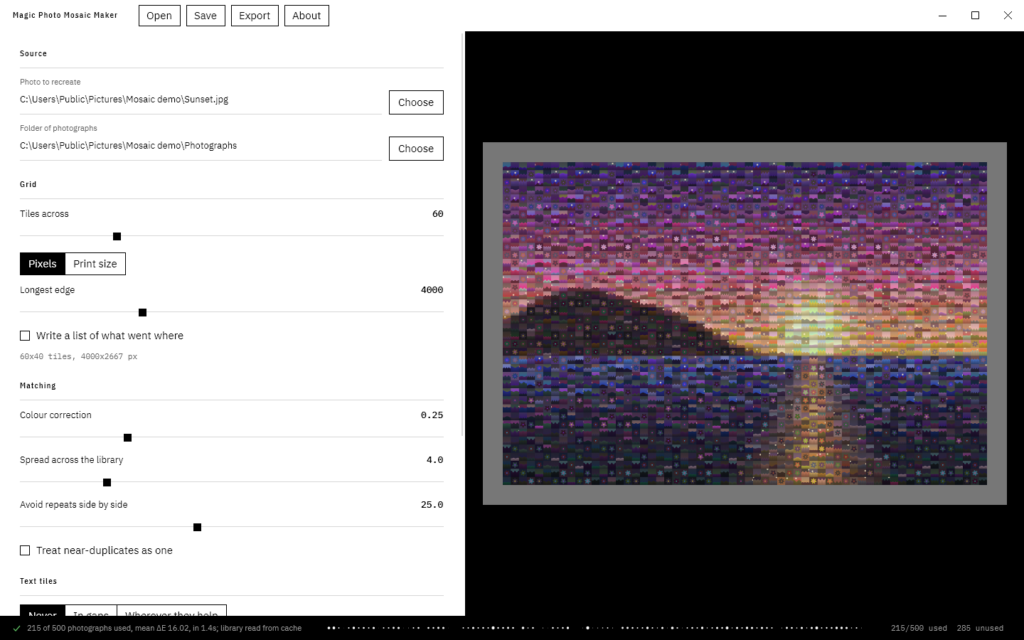Screen dimensions: 1024x640
Task: Click the 215/500 used status text
Action: 919,628
